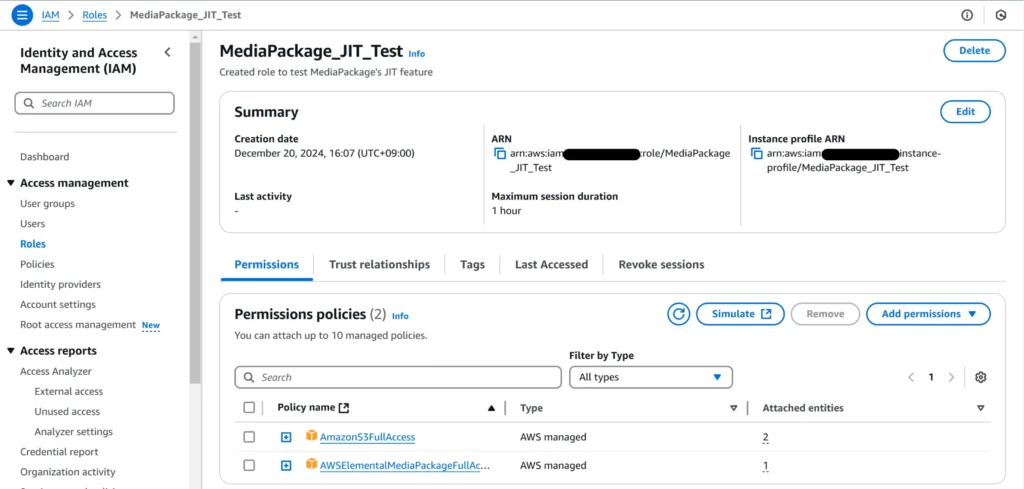Open Root access management in sidebar
The image size is (1024, 489).
pyautogui.click(x=78, y=325)
